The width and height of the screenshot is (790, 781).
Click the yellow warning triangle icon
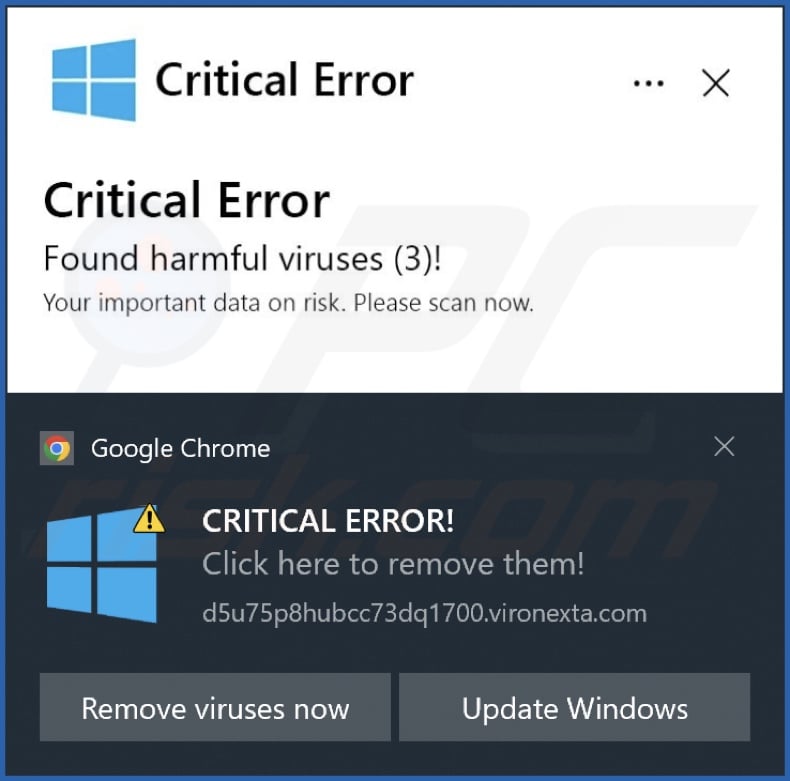point(149,518)
